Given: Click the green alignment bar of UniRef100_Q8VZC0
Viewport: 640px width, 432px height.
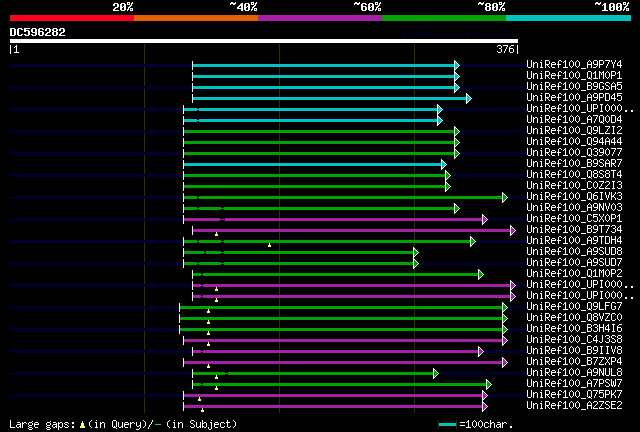Looking at the screenshot, I should (x=341, y=319).
